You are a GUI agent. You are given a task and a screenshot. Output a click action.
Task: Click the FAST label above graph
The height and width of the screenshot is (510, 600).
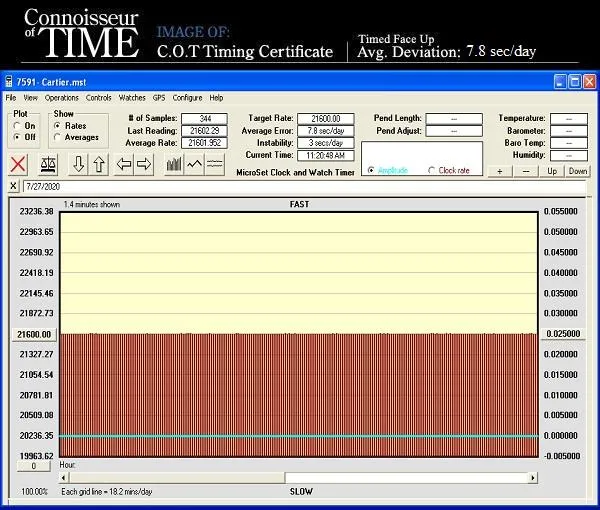(299, 204)
